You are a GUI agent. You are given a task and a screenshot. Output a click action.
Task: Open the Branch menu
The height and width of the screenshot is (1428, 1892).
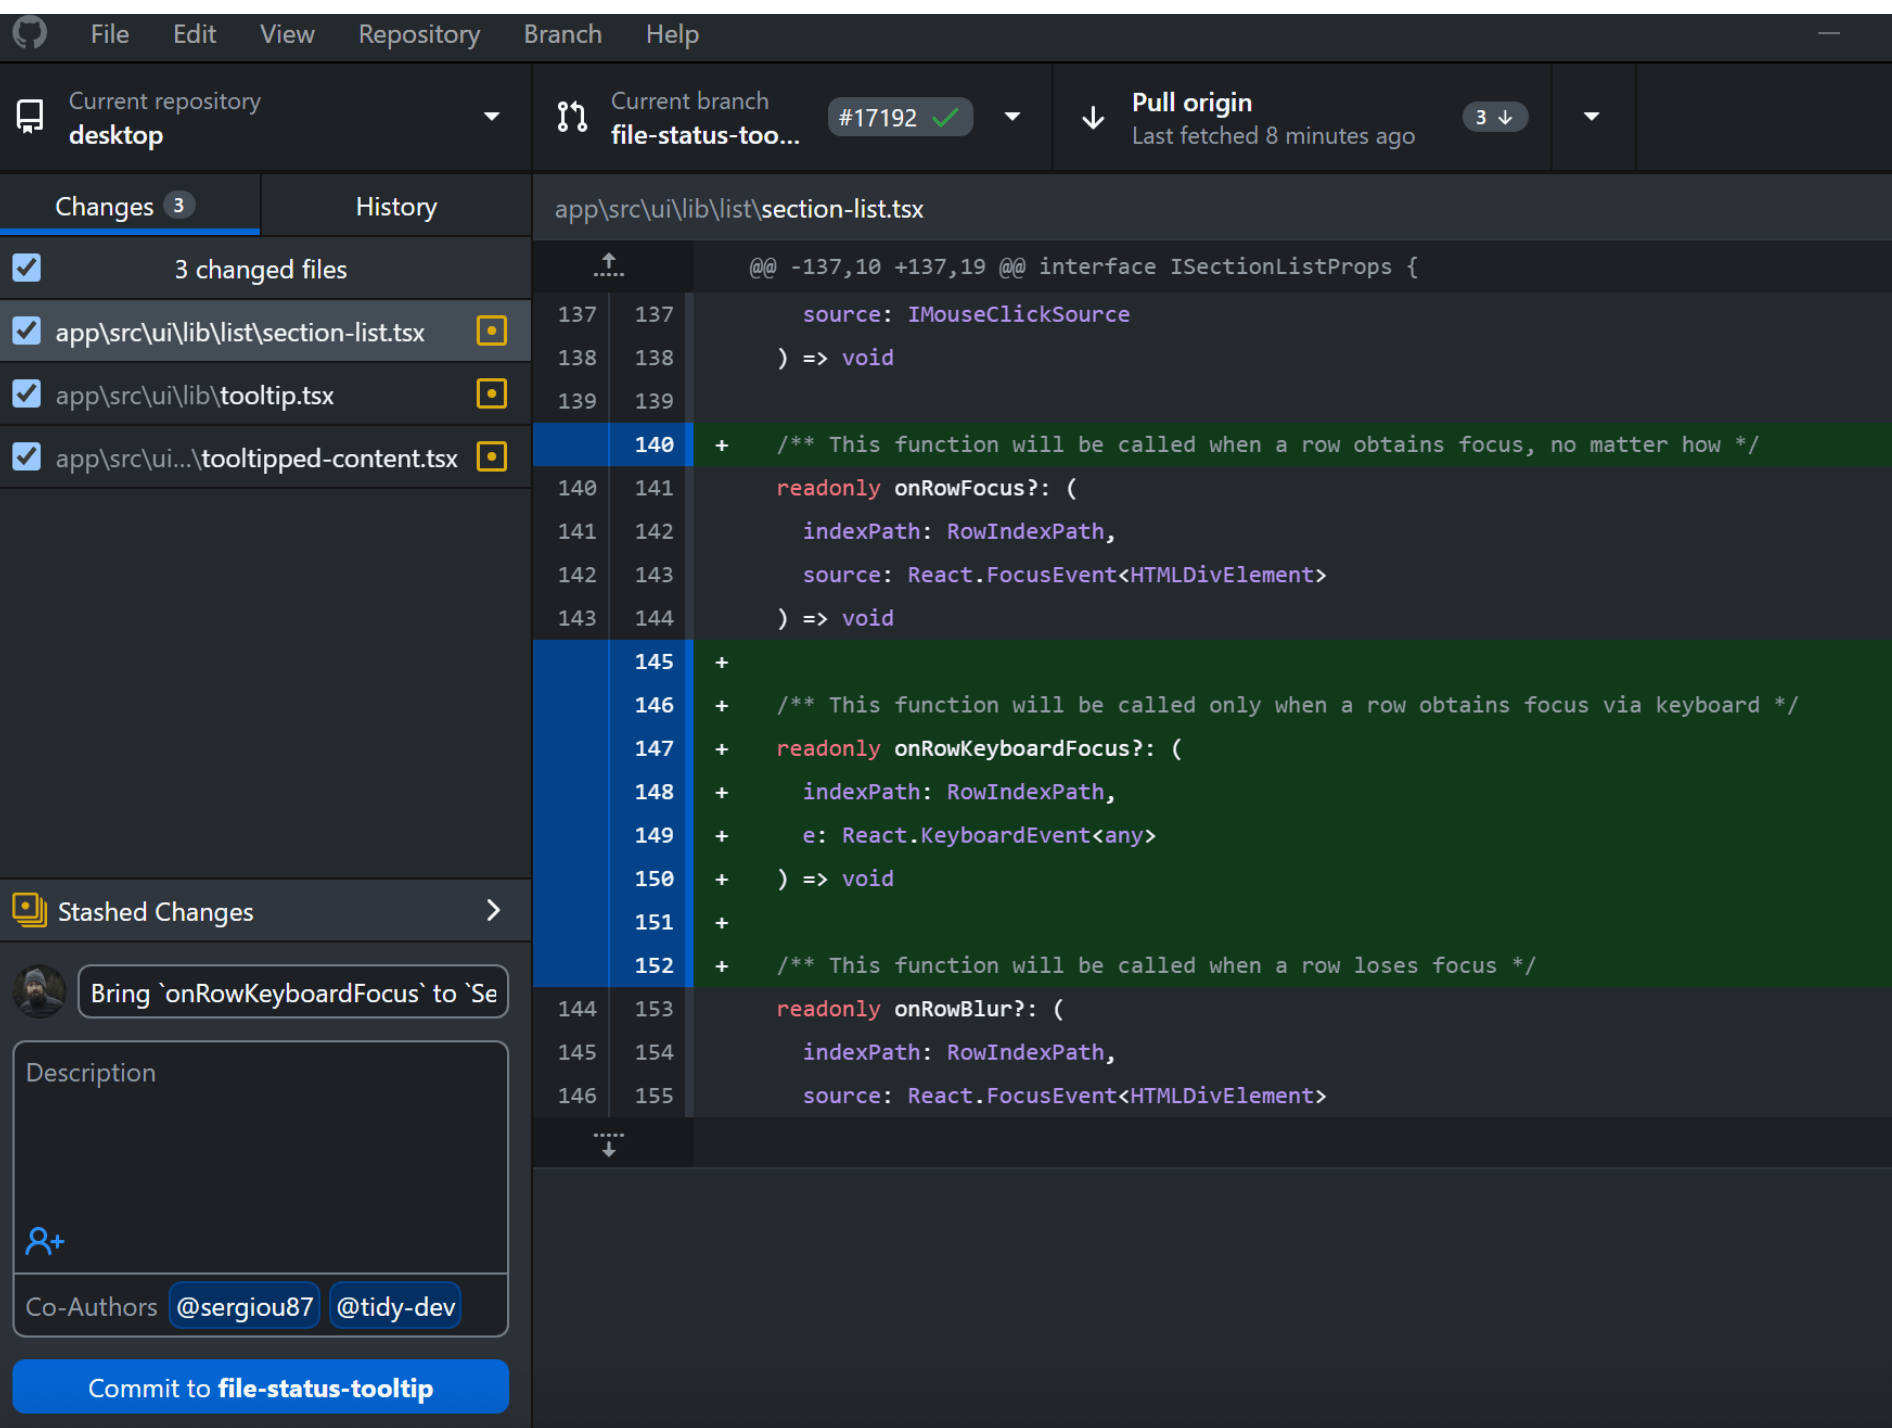click(562, 34)
